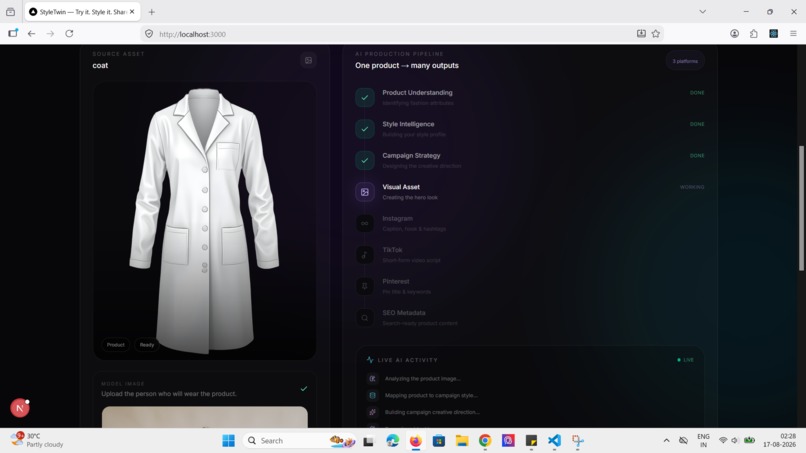Click the model image green checkmark

point(304,389)
